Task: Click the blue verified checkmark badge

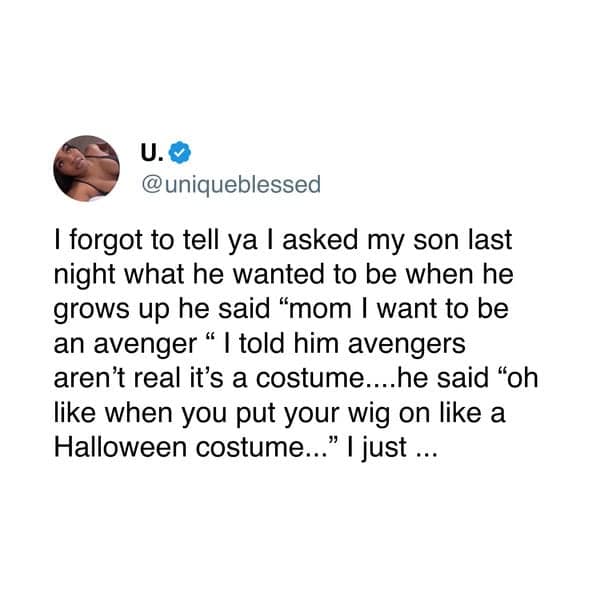Action: pos(180,152)
